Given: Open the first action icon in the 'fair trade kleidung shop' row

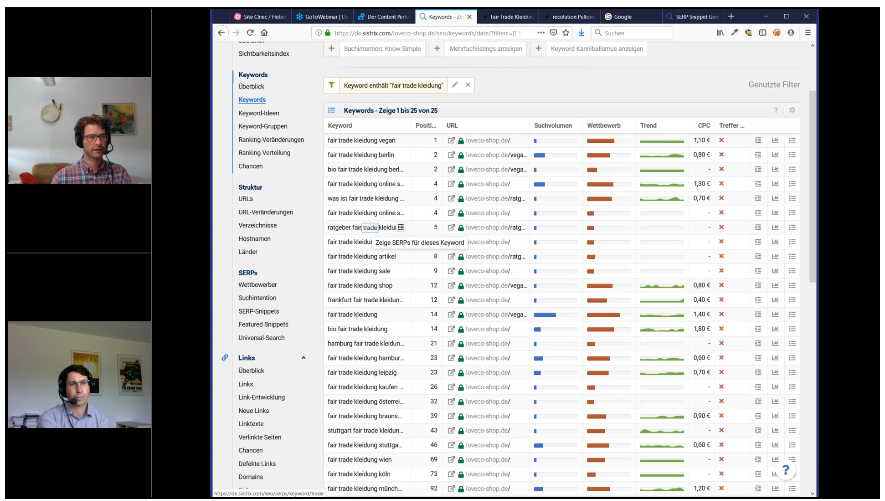Looking at the screenshot, I should pyautogui.click(x=758, y=285).
